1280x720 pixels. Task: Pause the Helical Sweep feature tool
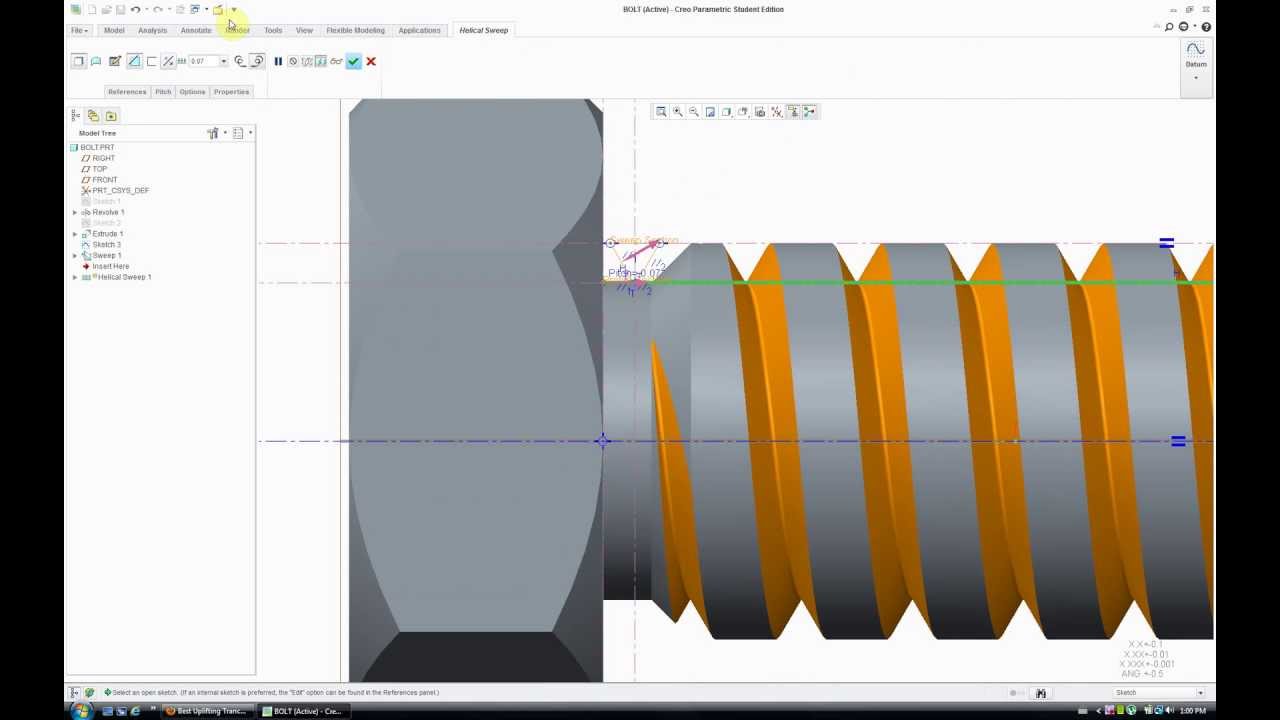tap(278, 61)
